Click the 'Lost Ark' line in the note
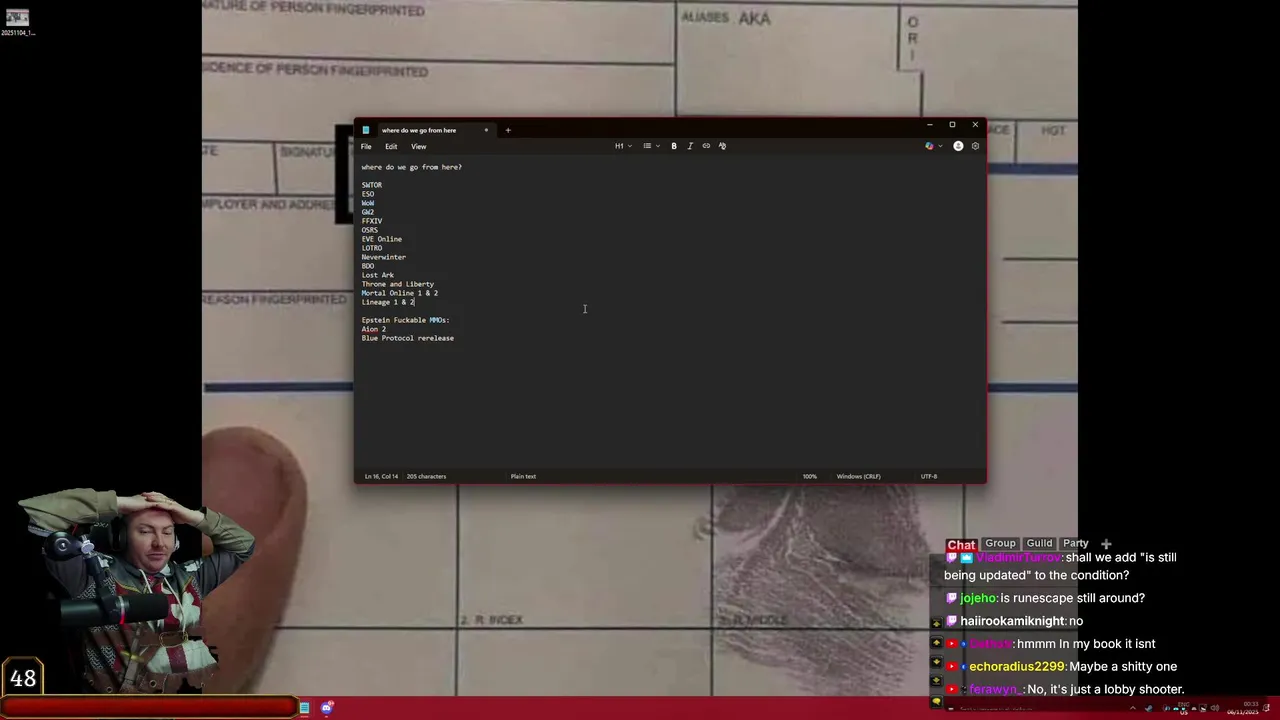1280x720 pixels. tap(378, 275)
